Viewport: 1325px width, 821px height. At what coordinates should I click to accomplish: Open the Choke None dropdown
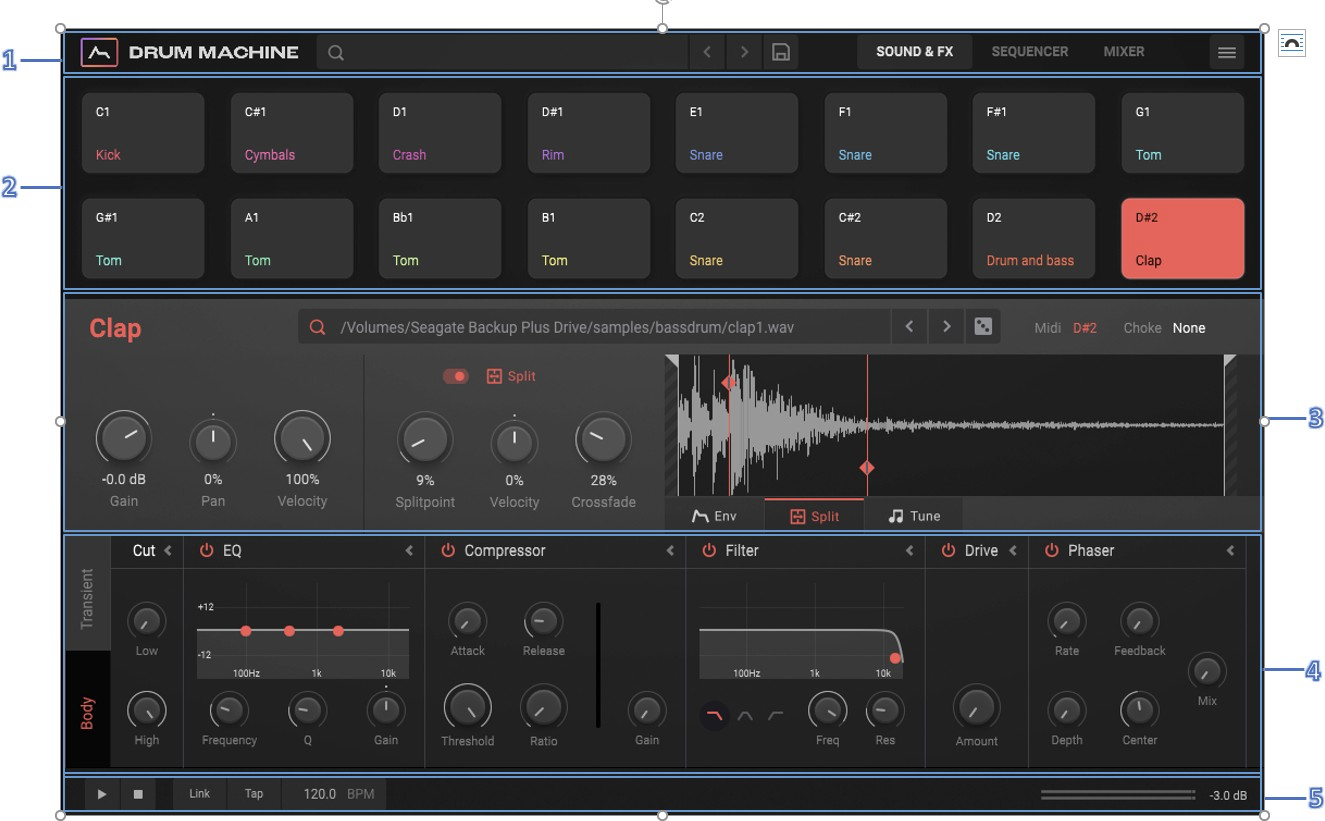(1189, 328)
